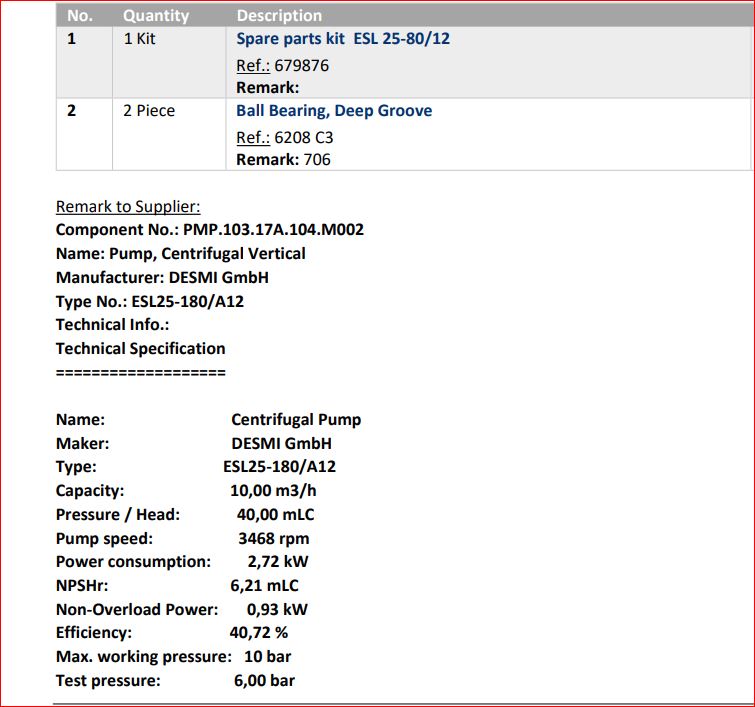Click the 'Quantity' column header
Screen dimensions: 755x707
click(155, 15)
